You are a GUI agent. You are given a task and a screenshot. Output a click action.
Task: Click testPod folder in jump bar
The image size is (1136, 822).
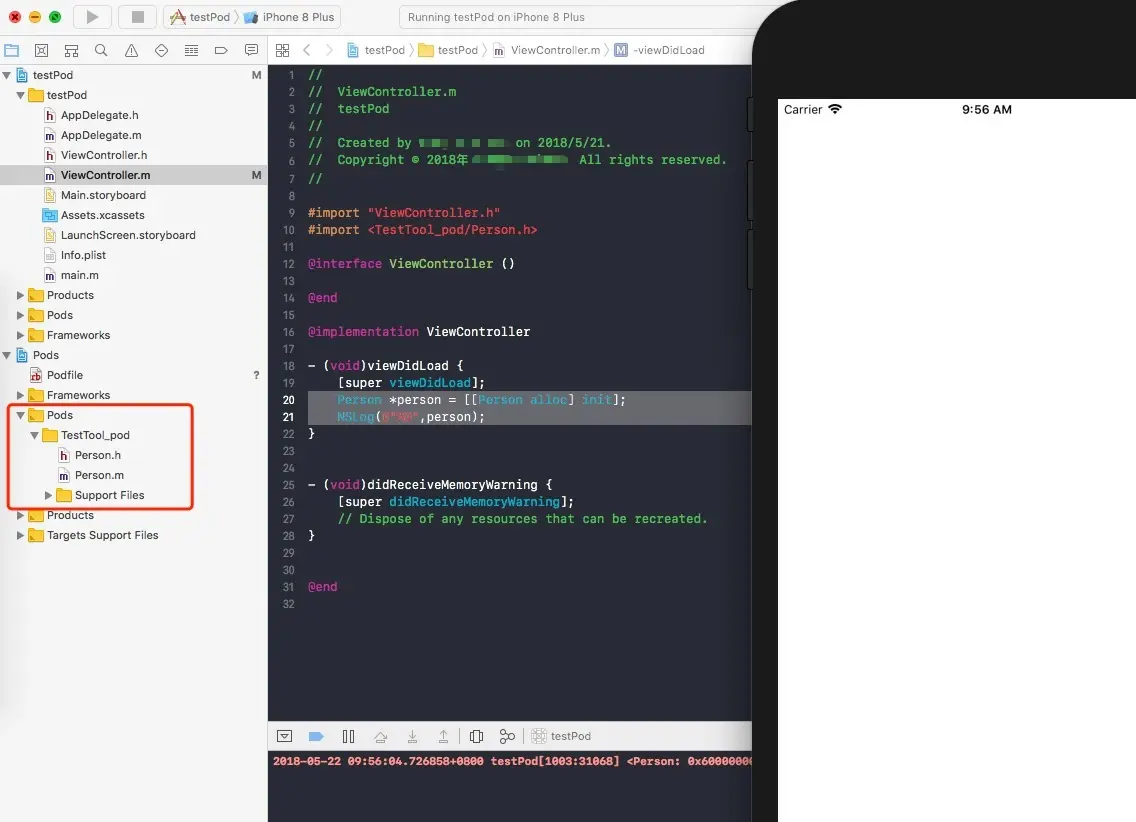point(449,50)
